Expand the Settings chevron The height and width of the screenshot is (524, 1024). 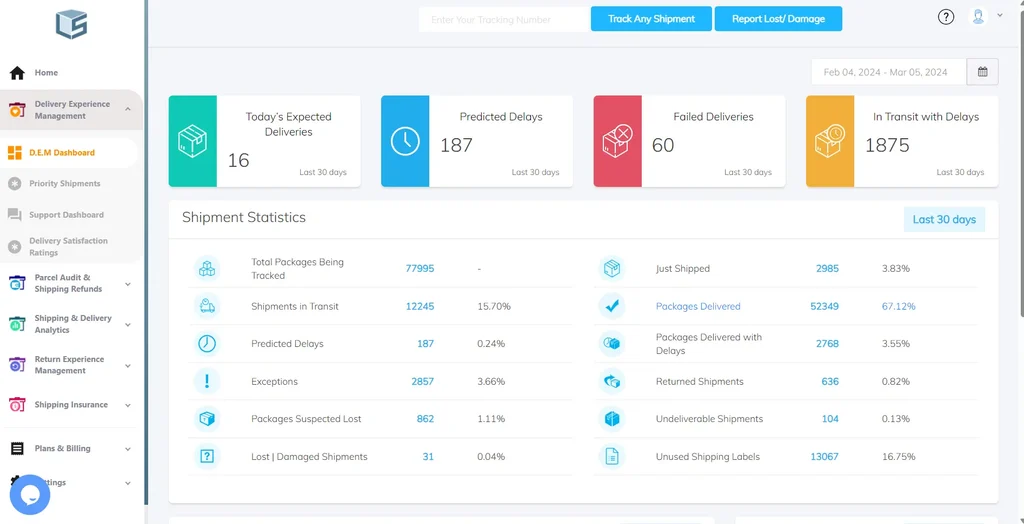click(x=128, y=483)
